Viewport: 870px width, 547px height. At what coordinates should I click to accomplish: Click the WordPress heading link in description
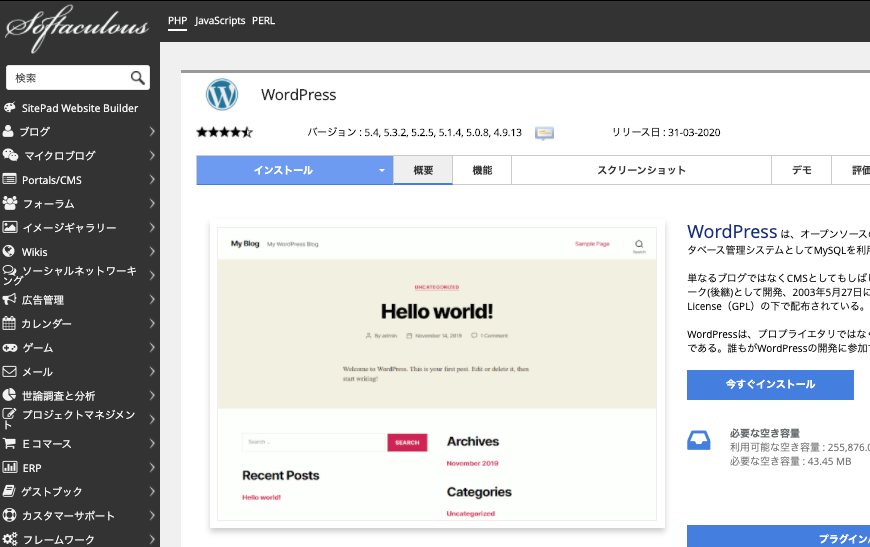tap(732, 231)
